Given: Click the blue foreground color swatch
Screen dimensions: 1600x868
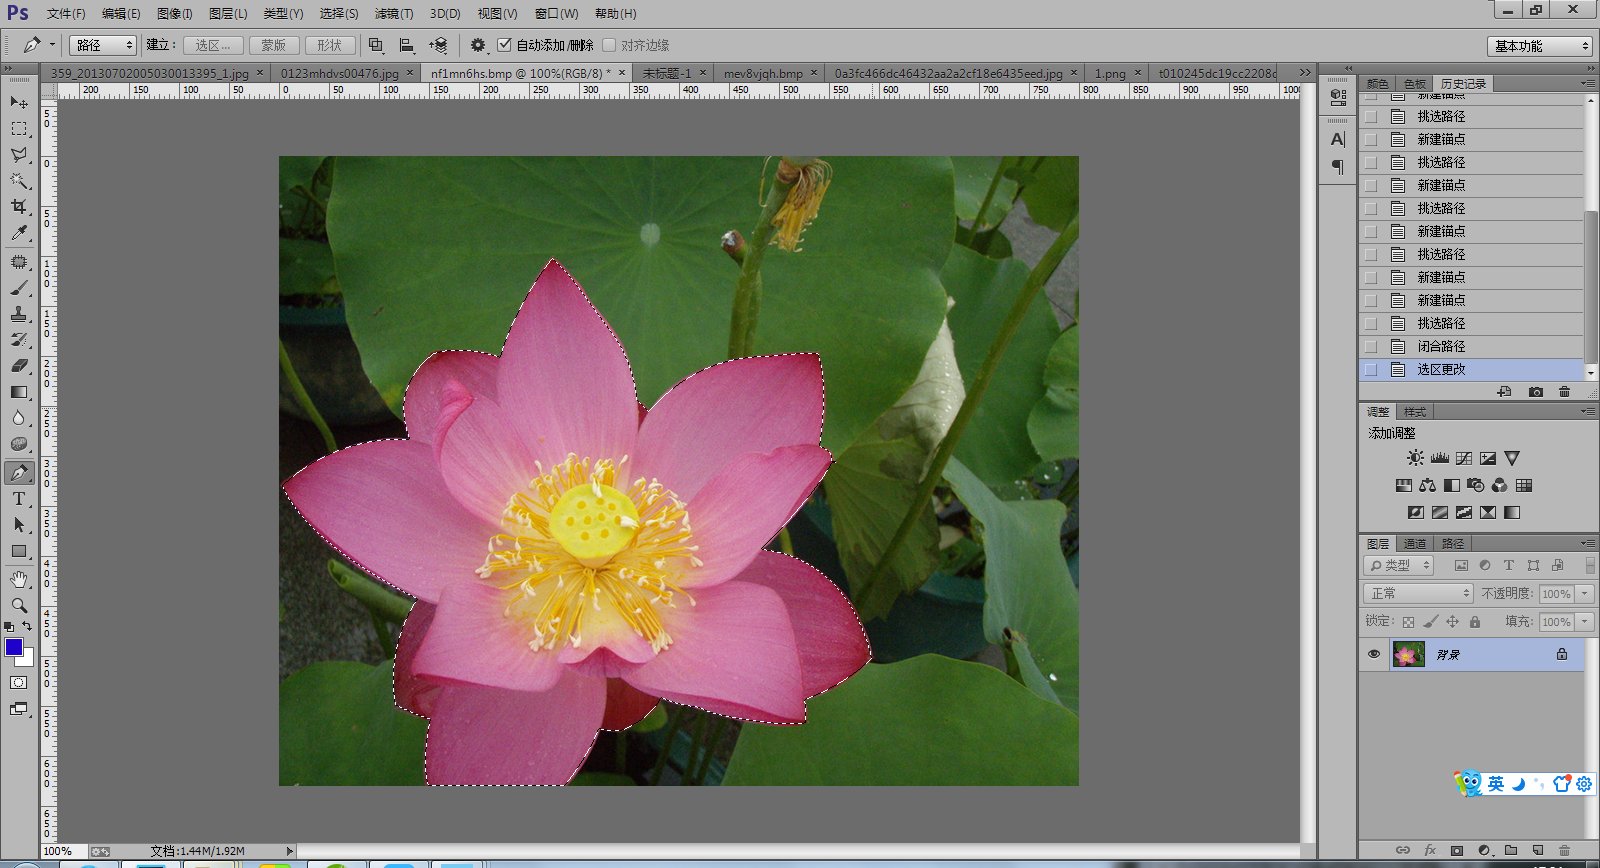Looking at the screenshot, I should [13, 647].
